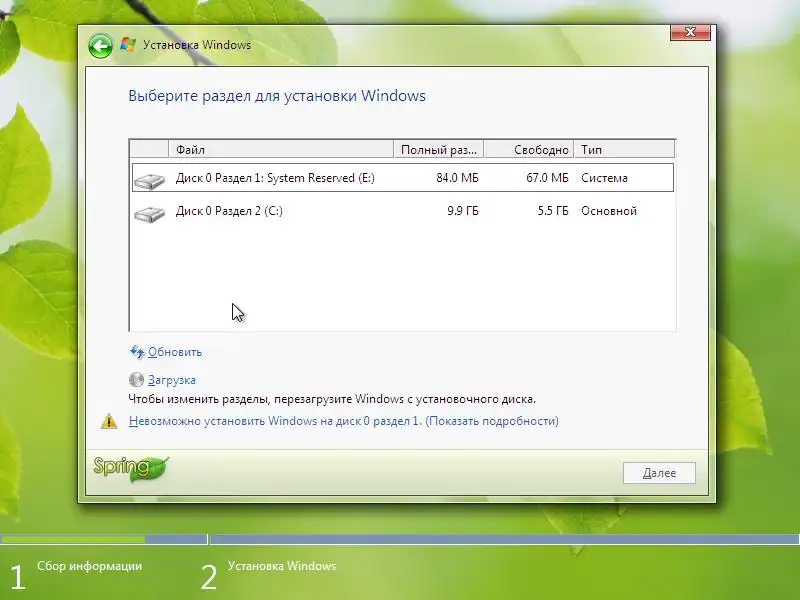Viewport: 800px width, 600px height.
Task: Click the step 2 Установка Windows label
Action: (282, 566)
